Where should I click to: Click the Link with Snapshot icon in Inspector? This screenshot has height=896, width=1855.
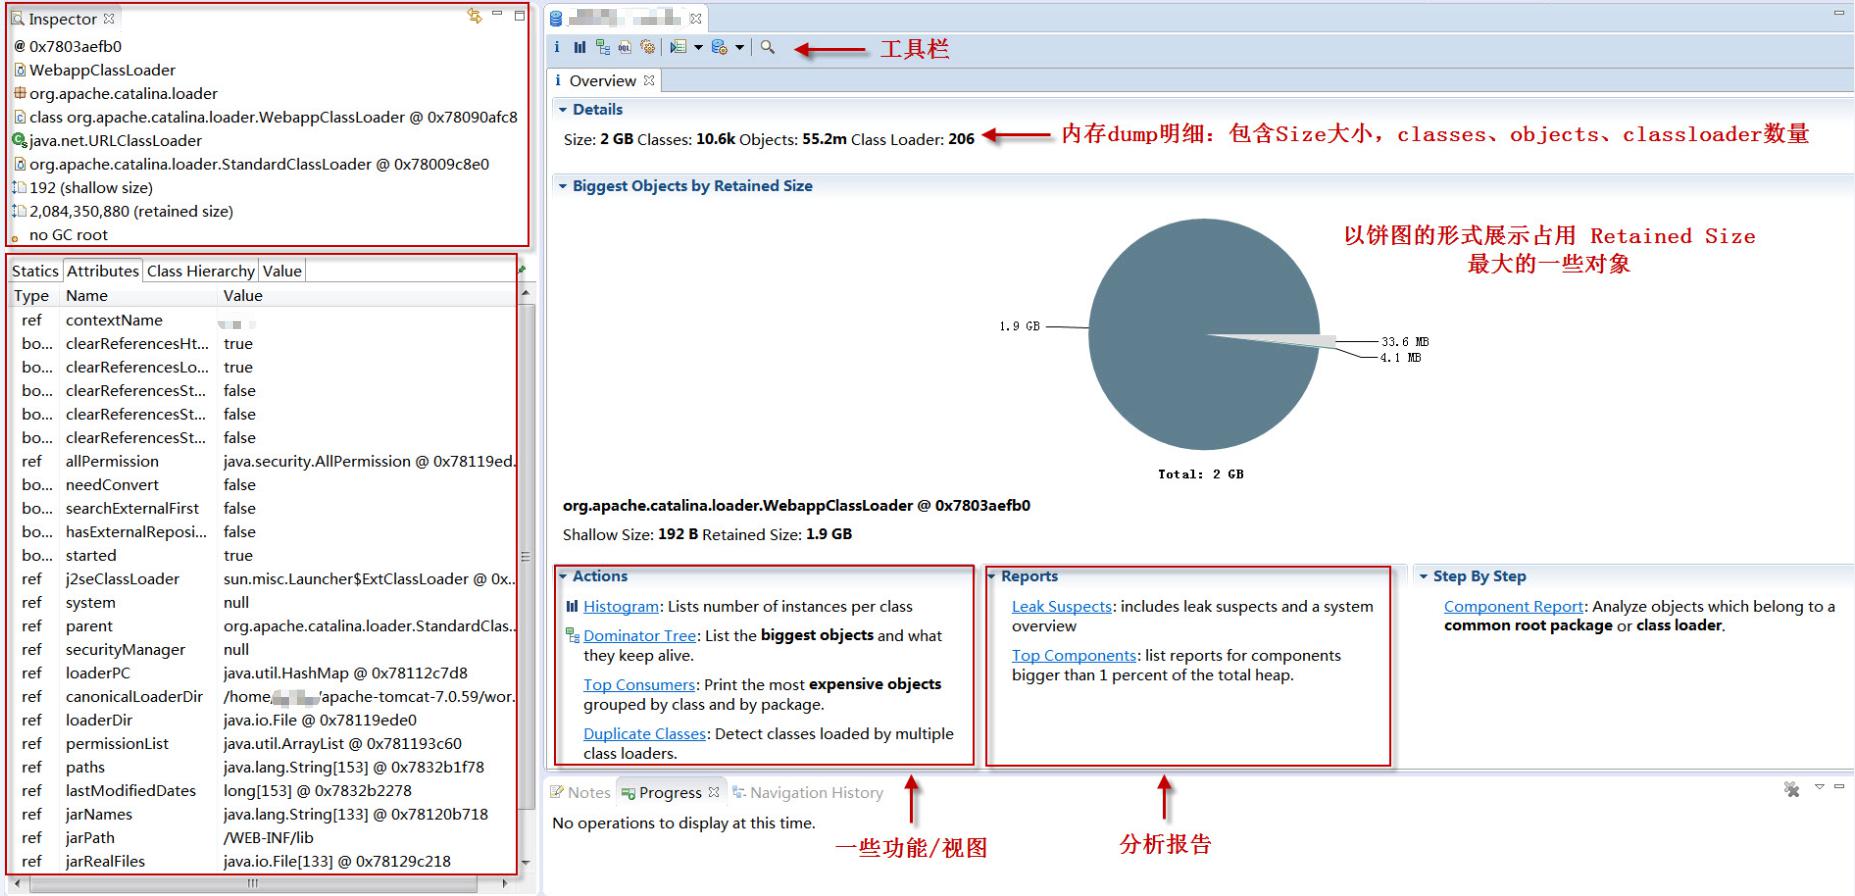(x=474, y=16)
